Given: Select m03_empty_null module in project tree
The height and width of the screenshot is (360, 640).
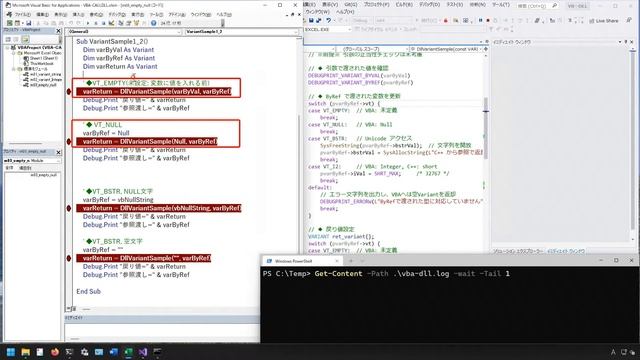Looking at the screenshot, I should (x=43, y=85).
